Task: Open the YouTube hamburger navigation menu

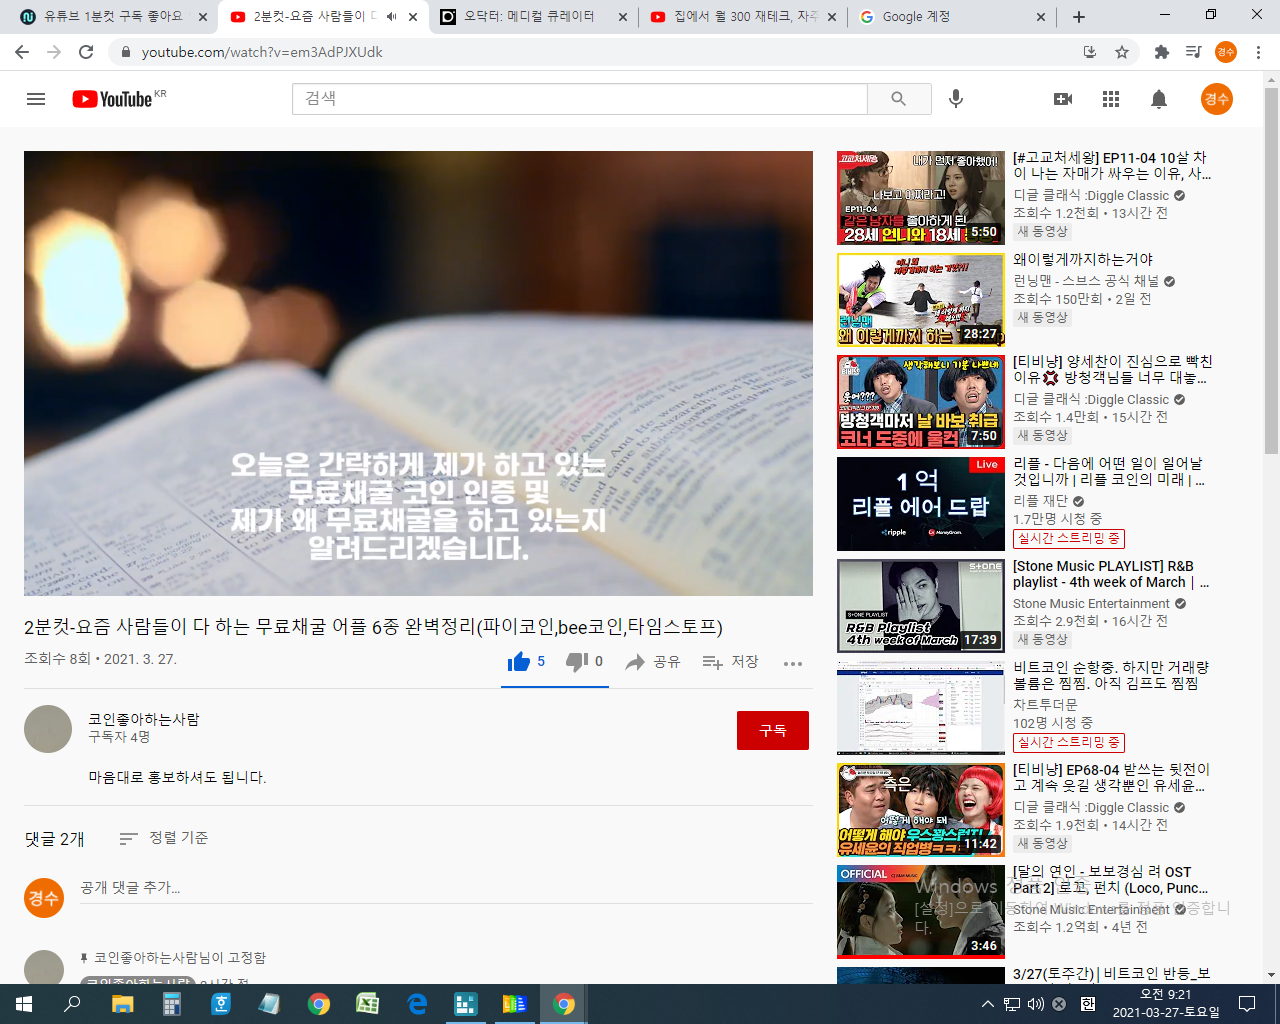Action: pyautogui.click(x=36, y=98)
